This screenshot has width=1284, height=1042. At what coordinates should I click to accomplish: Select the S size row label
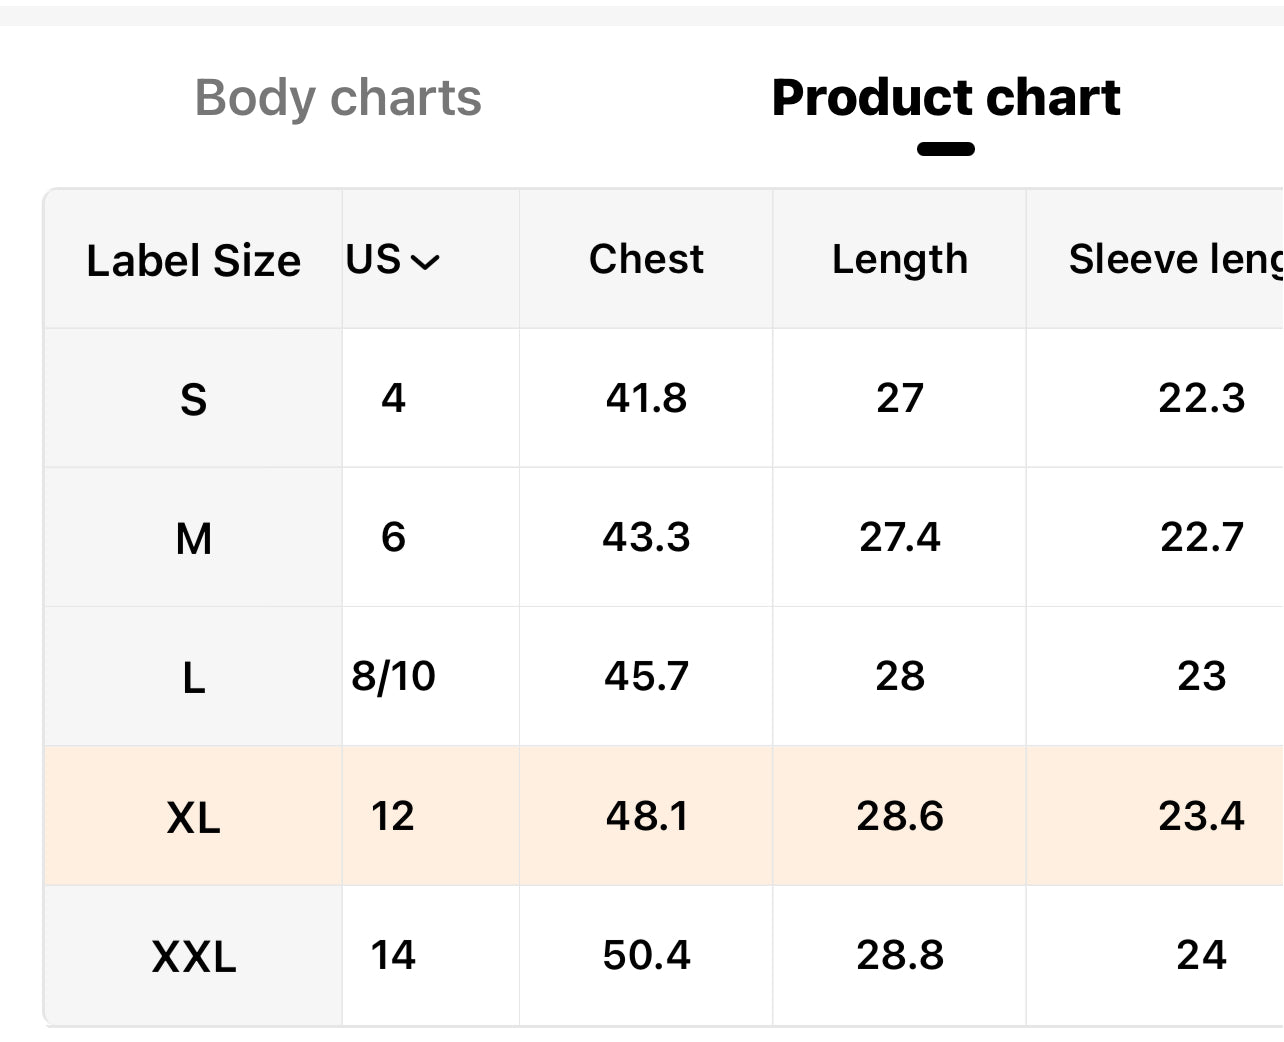tap(193, 399)
